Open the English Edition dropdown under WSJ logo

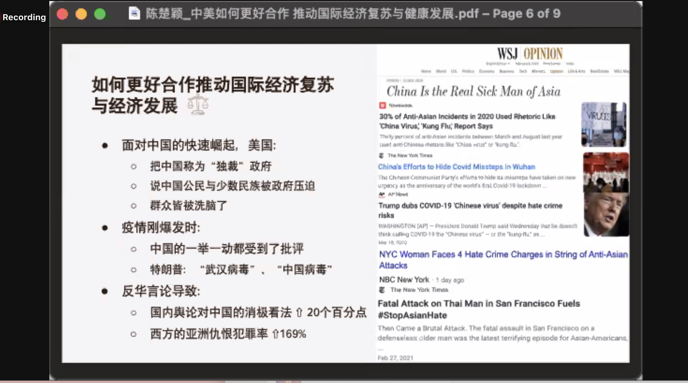(498, 64)
